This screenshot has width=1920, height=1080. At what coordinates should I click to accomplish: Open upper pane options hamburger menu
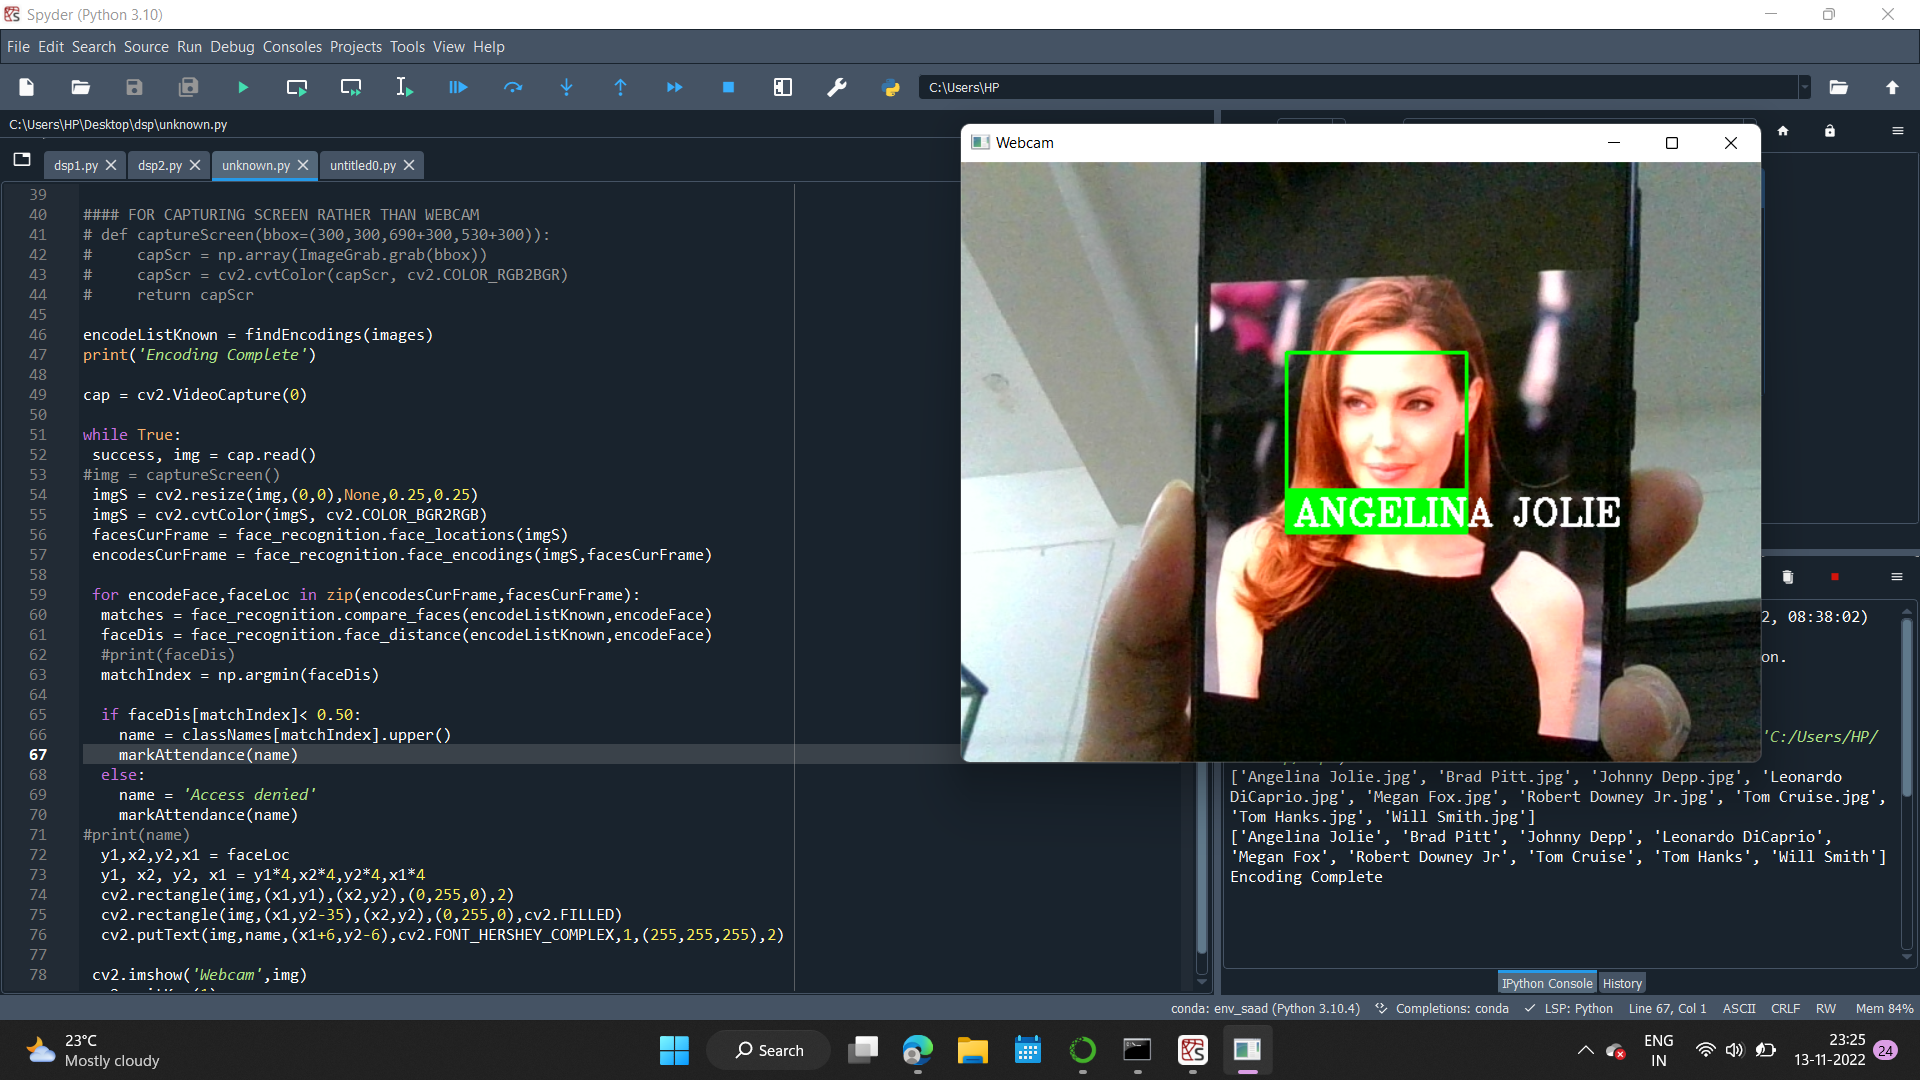(1897, 131)
